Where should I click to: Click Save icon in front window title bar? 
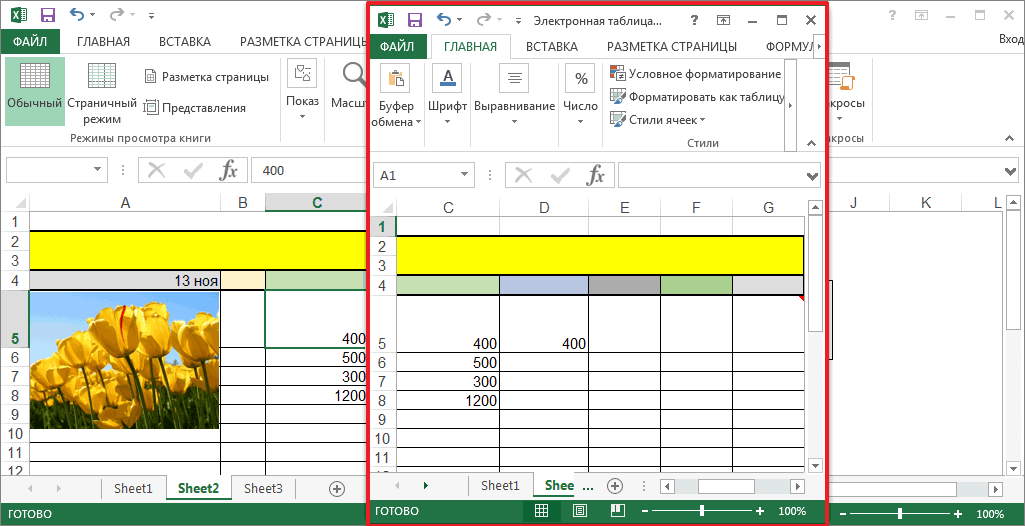coord(414,20)
